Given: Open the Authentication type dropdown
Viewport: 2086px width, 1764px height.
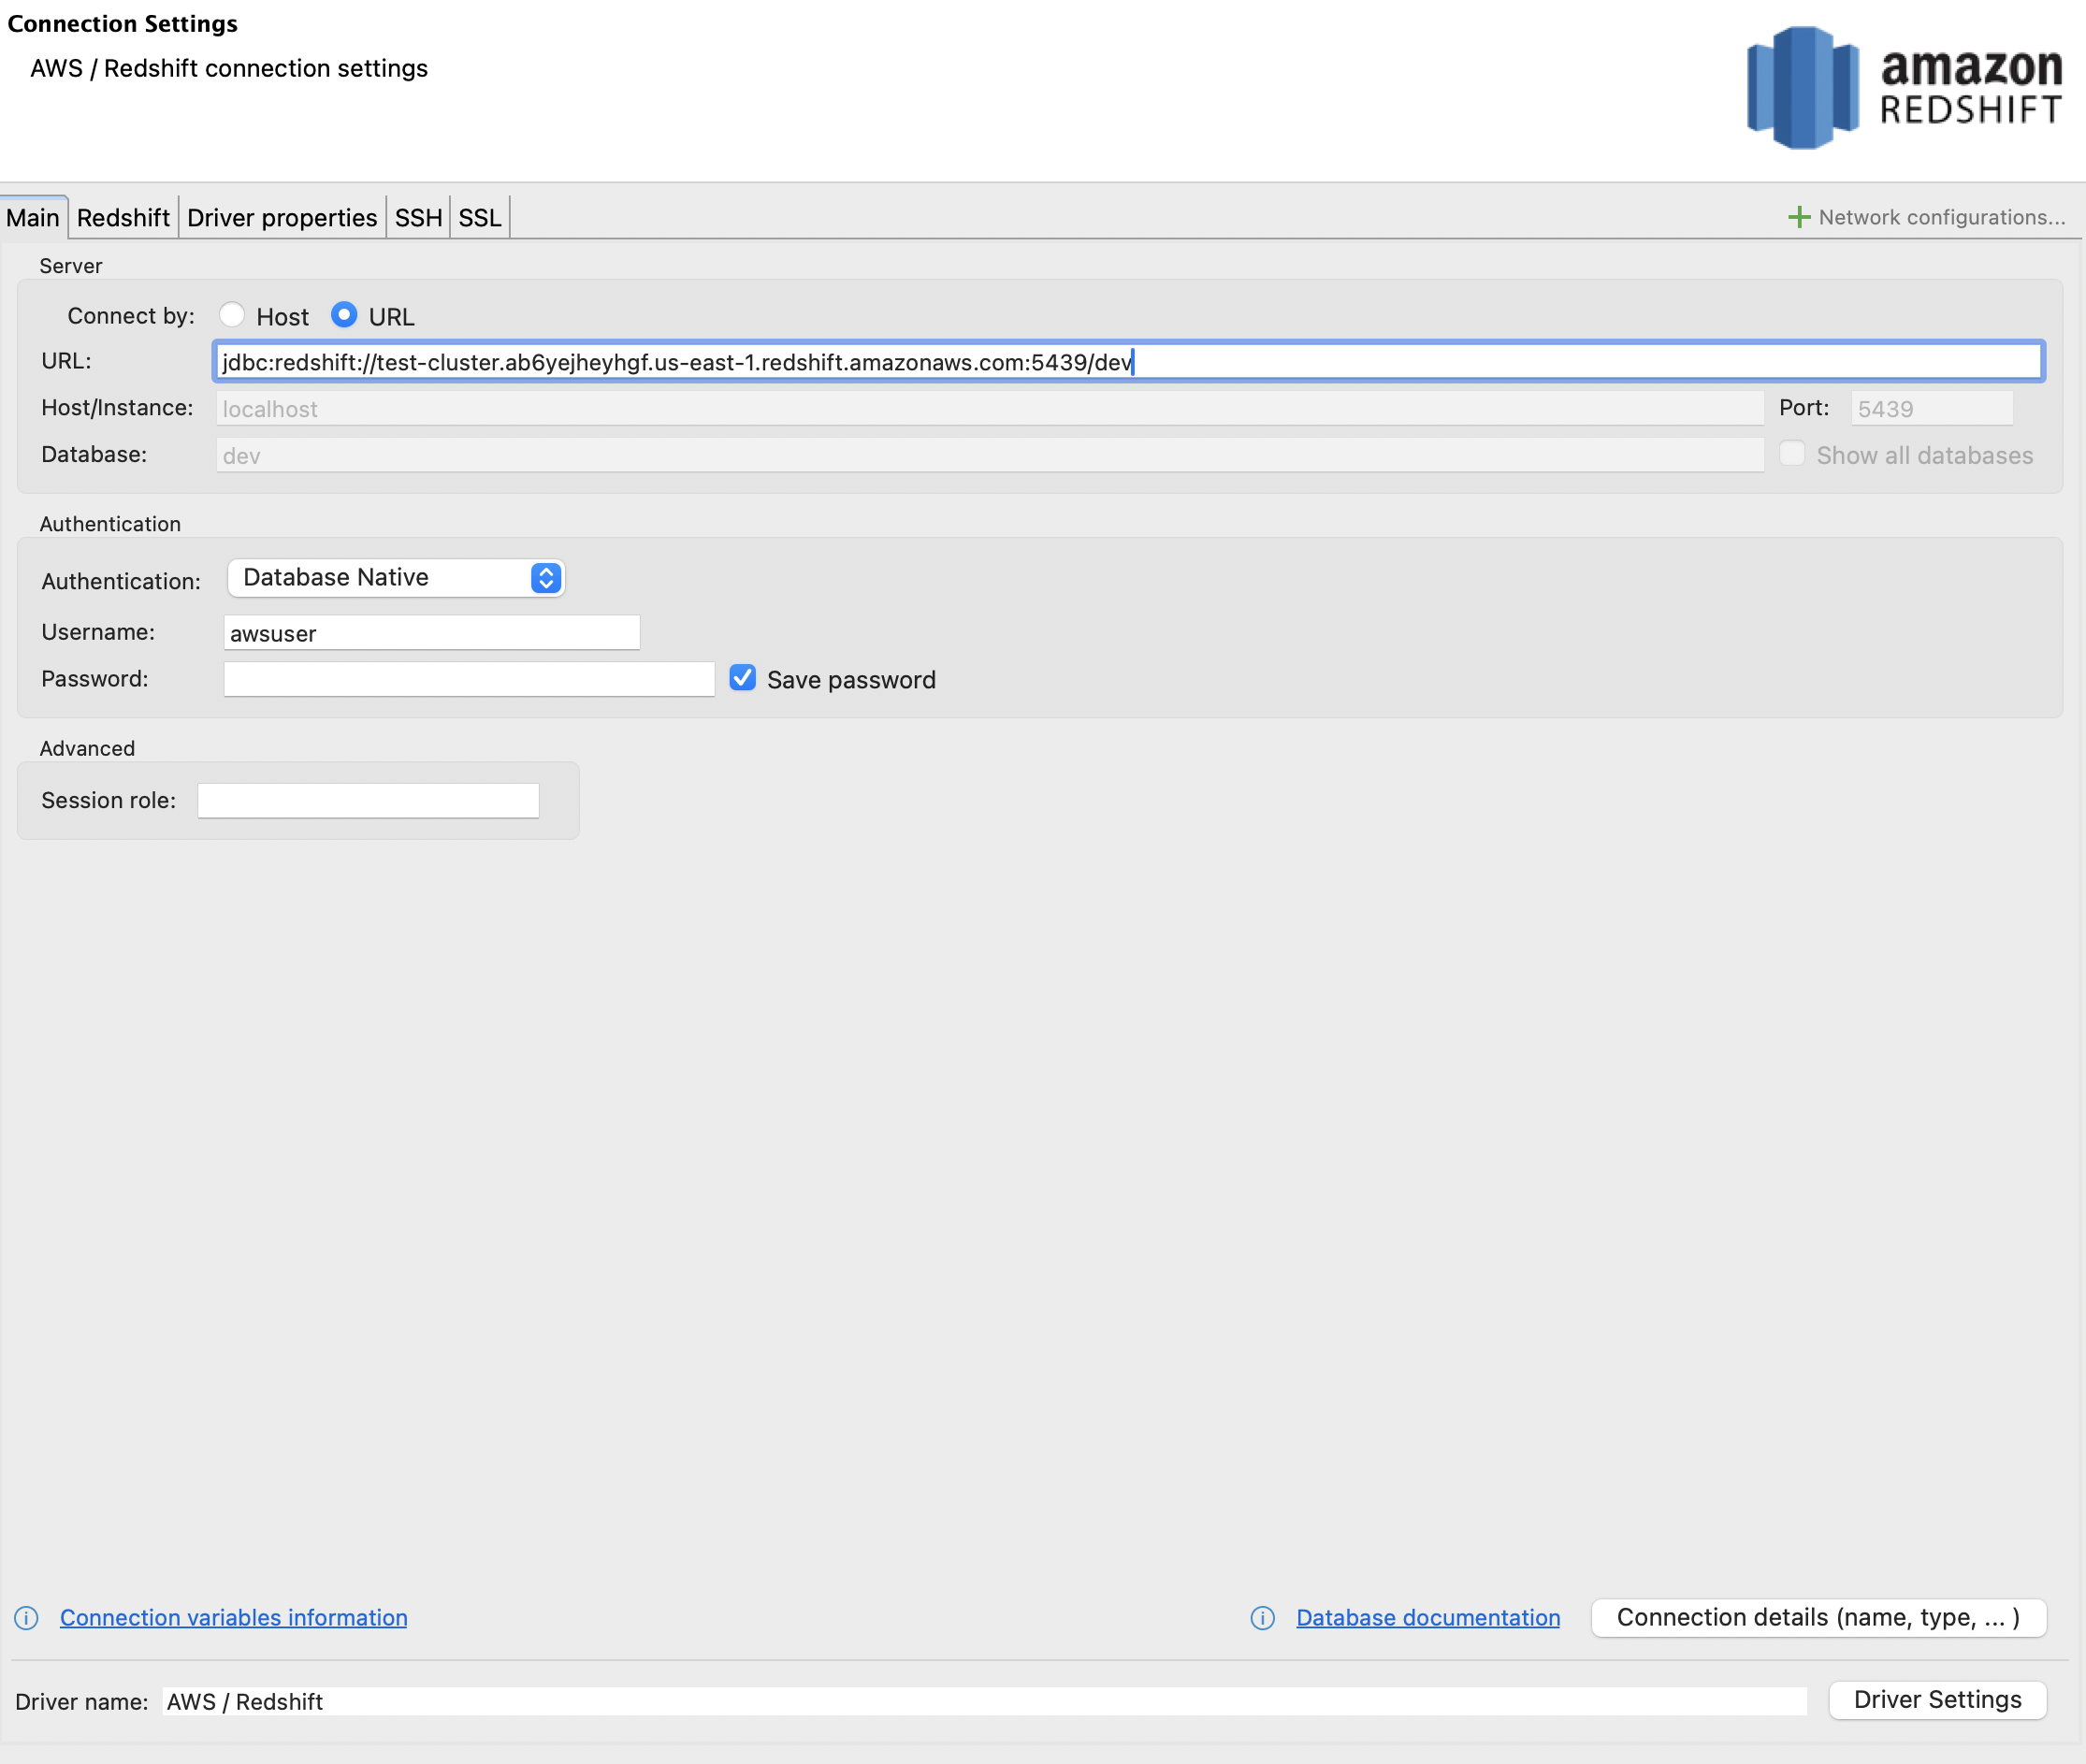Looking at the screenshot, I should [396, 578].
